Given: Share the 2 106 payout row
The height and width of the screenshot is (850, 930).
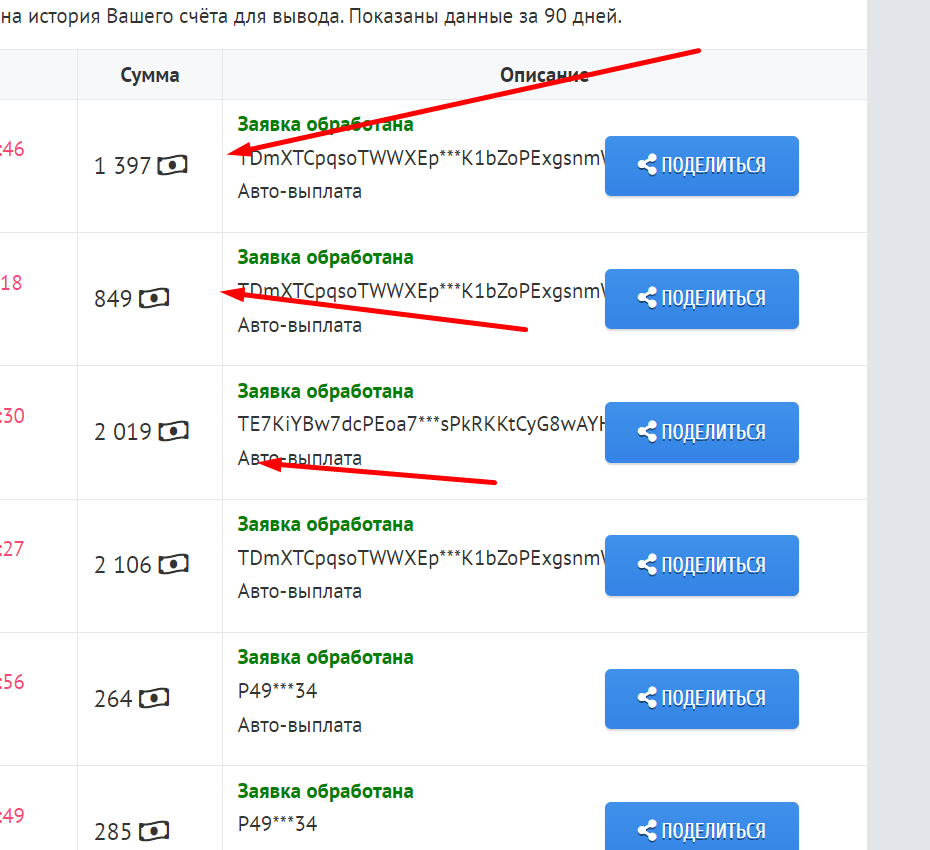Looking at the screenshot, I should tap(702, 565).
